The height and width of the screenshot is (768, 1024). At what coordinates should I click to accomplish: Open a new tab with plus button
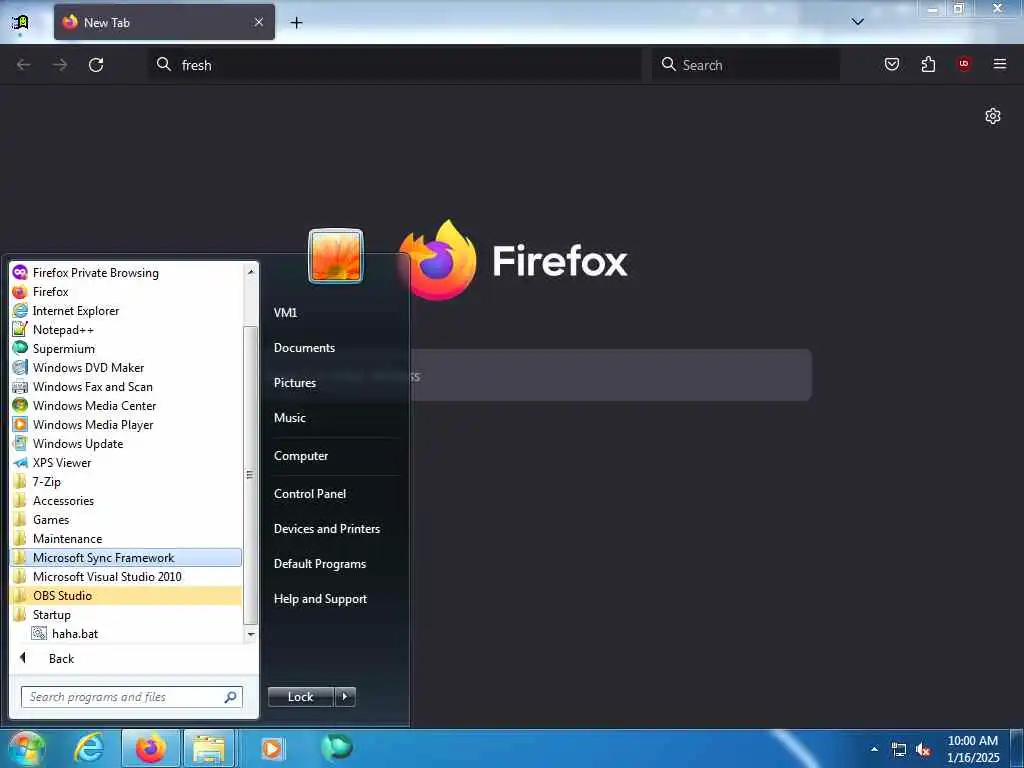click(x=296, y=23)
